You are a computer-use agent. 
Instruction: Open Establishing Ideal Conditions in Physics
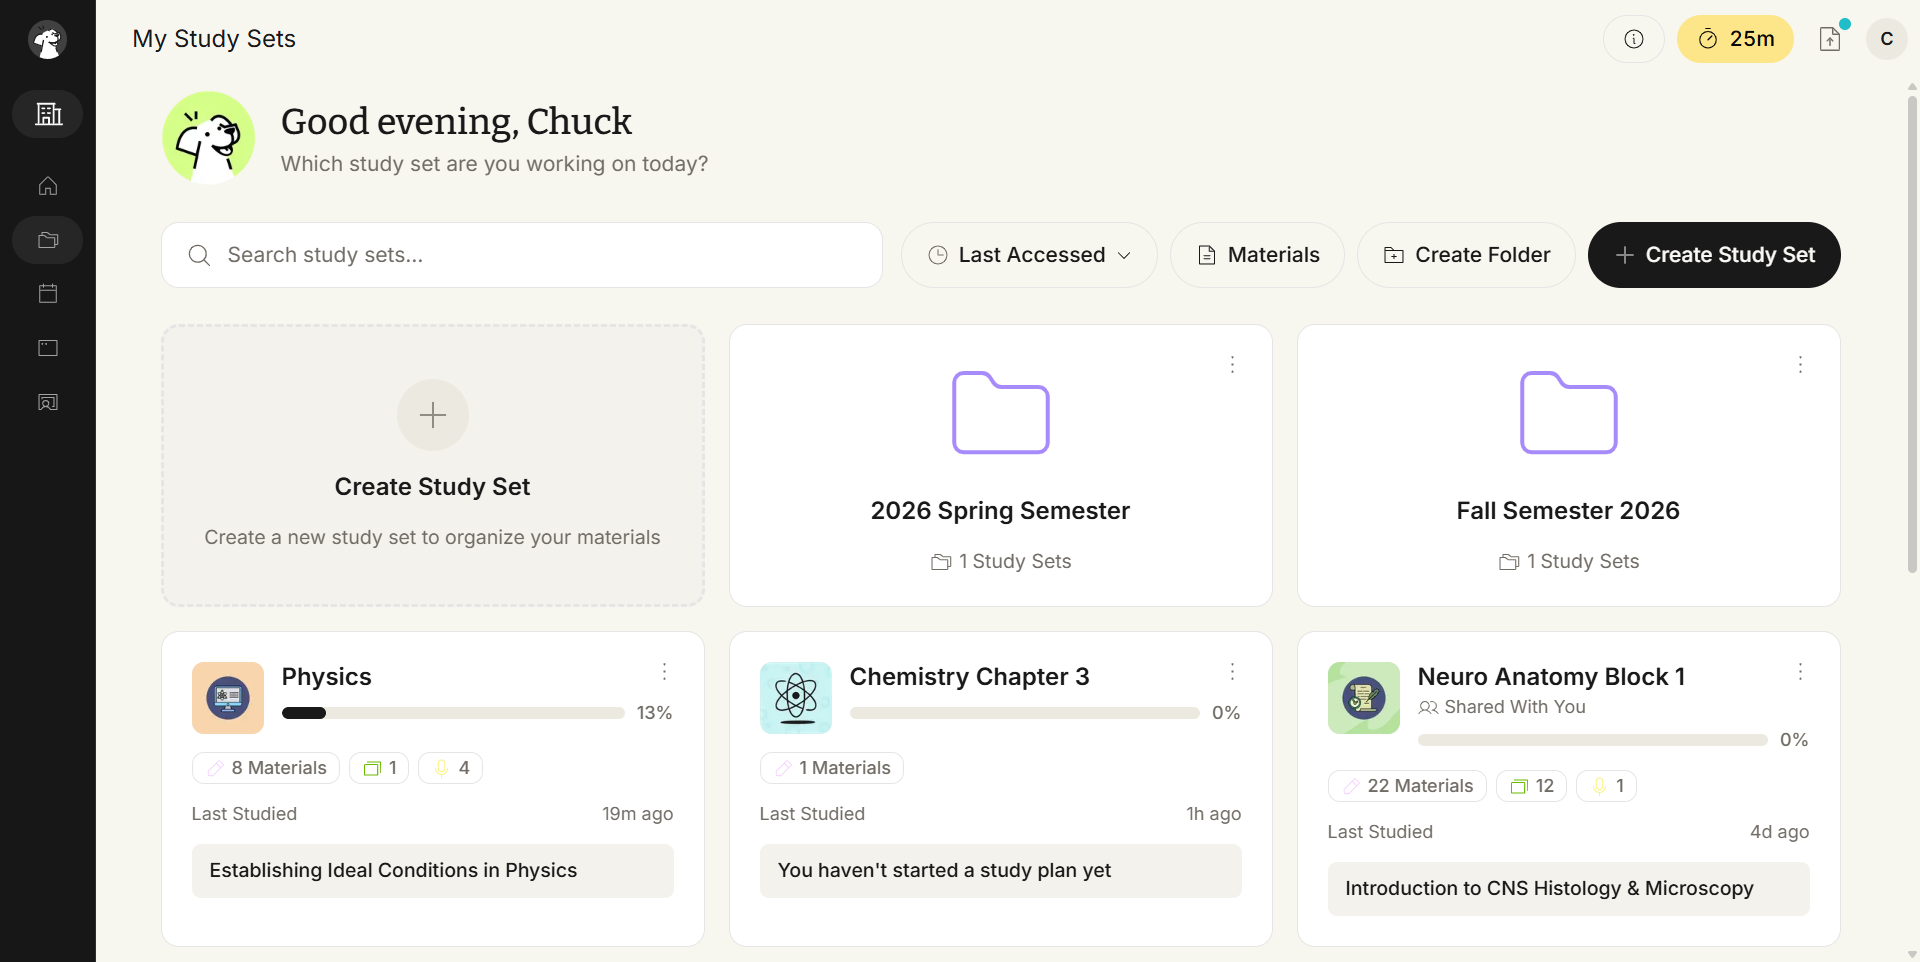point(433,871)
